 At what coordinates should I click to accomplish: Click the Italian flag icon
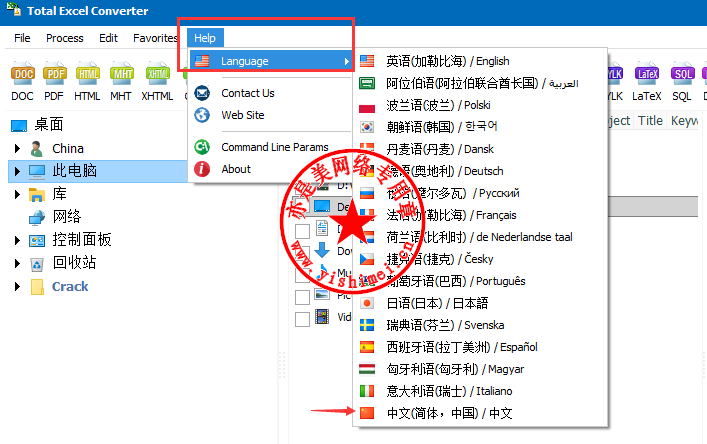coord(367,391)
